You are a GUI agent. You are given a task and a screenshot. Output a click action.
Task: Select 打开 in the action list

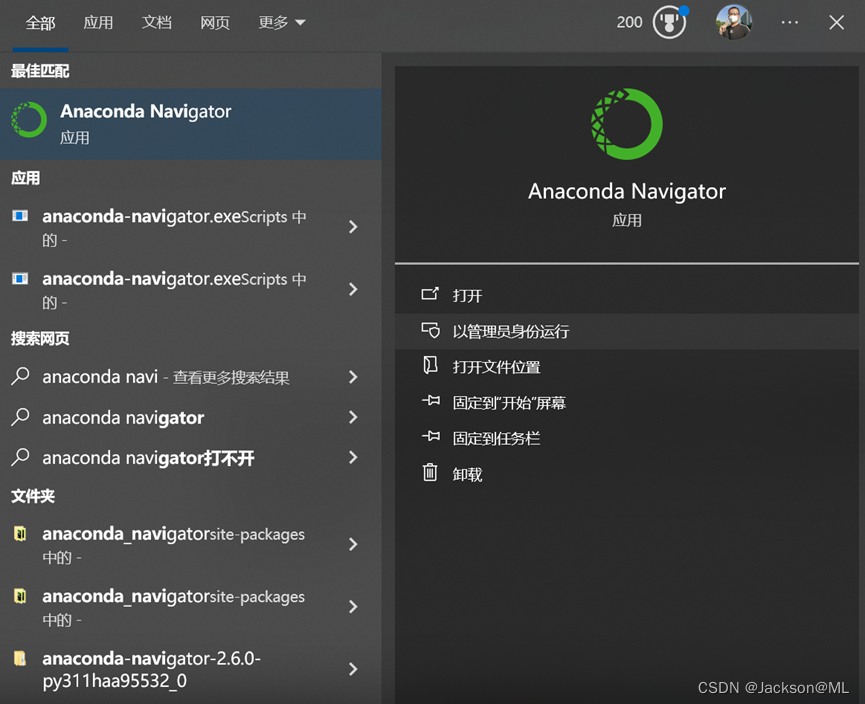(627, 296)
